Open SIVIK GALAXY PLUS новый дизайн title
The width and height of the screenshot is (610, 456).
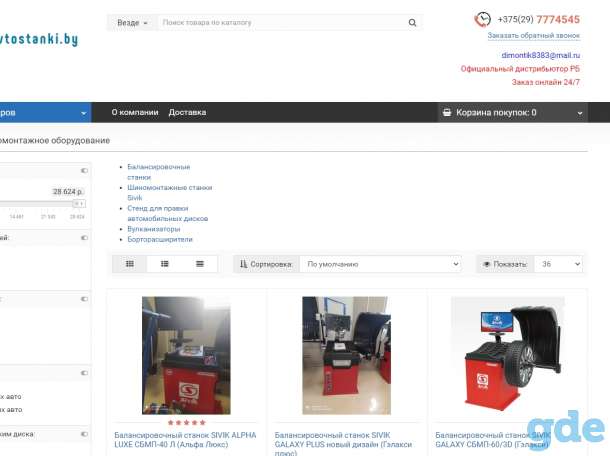tap(343, 444)
